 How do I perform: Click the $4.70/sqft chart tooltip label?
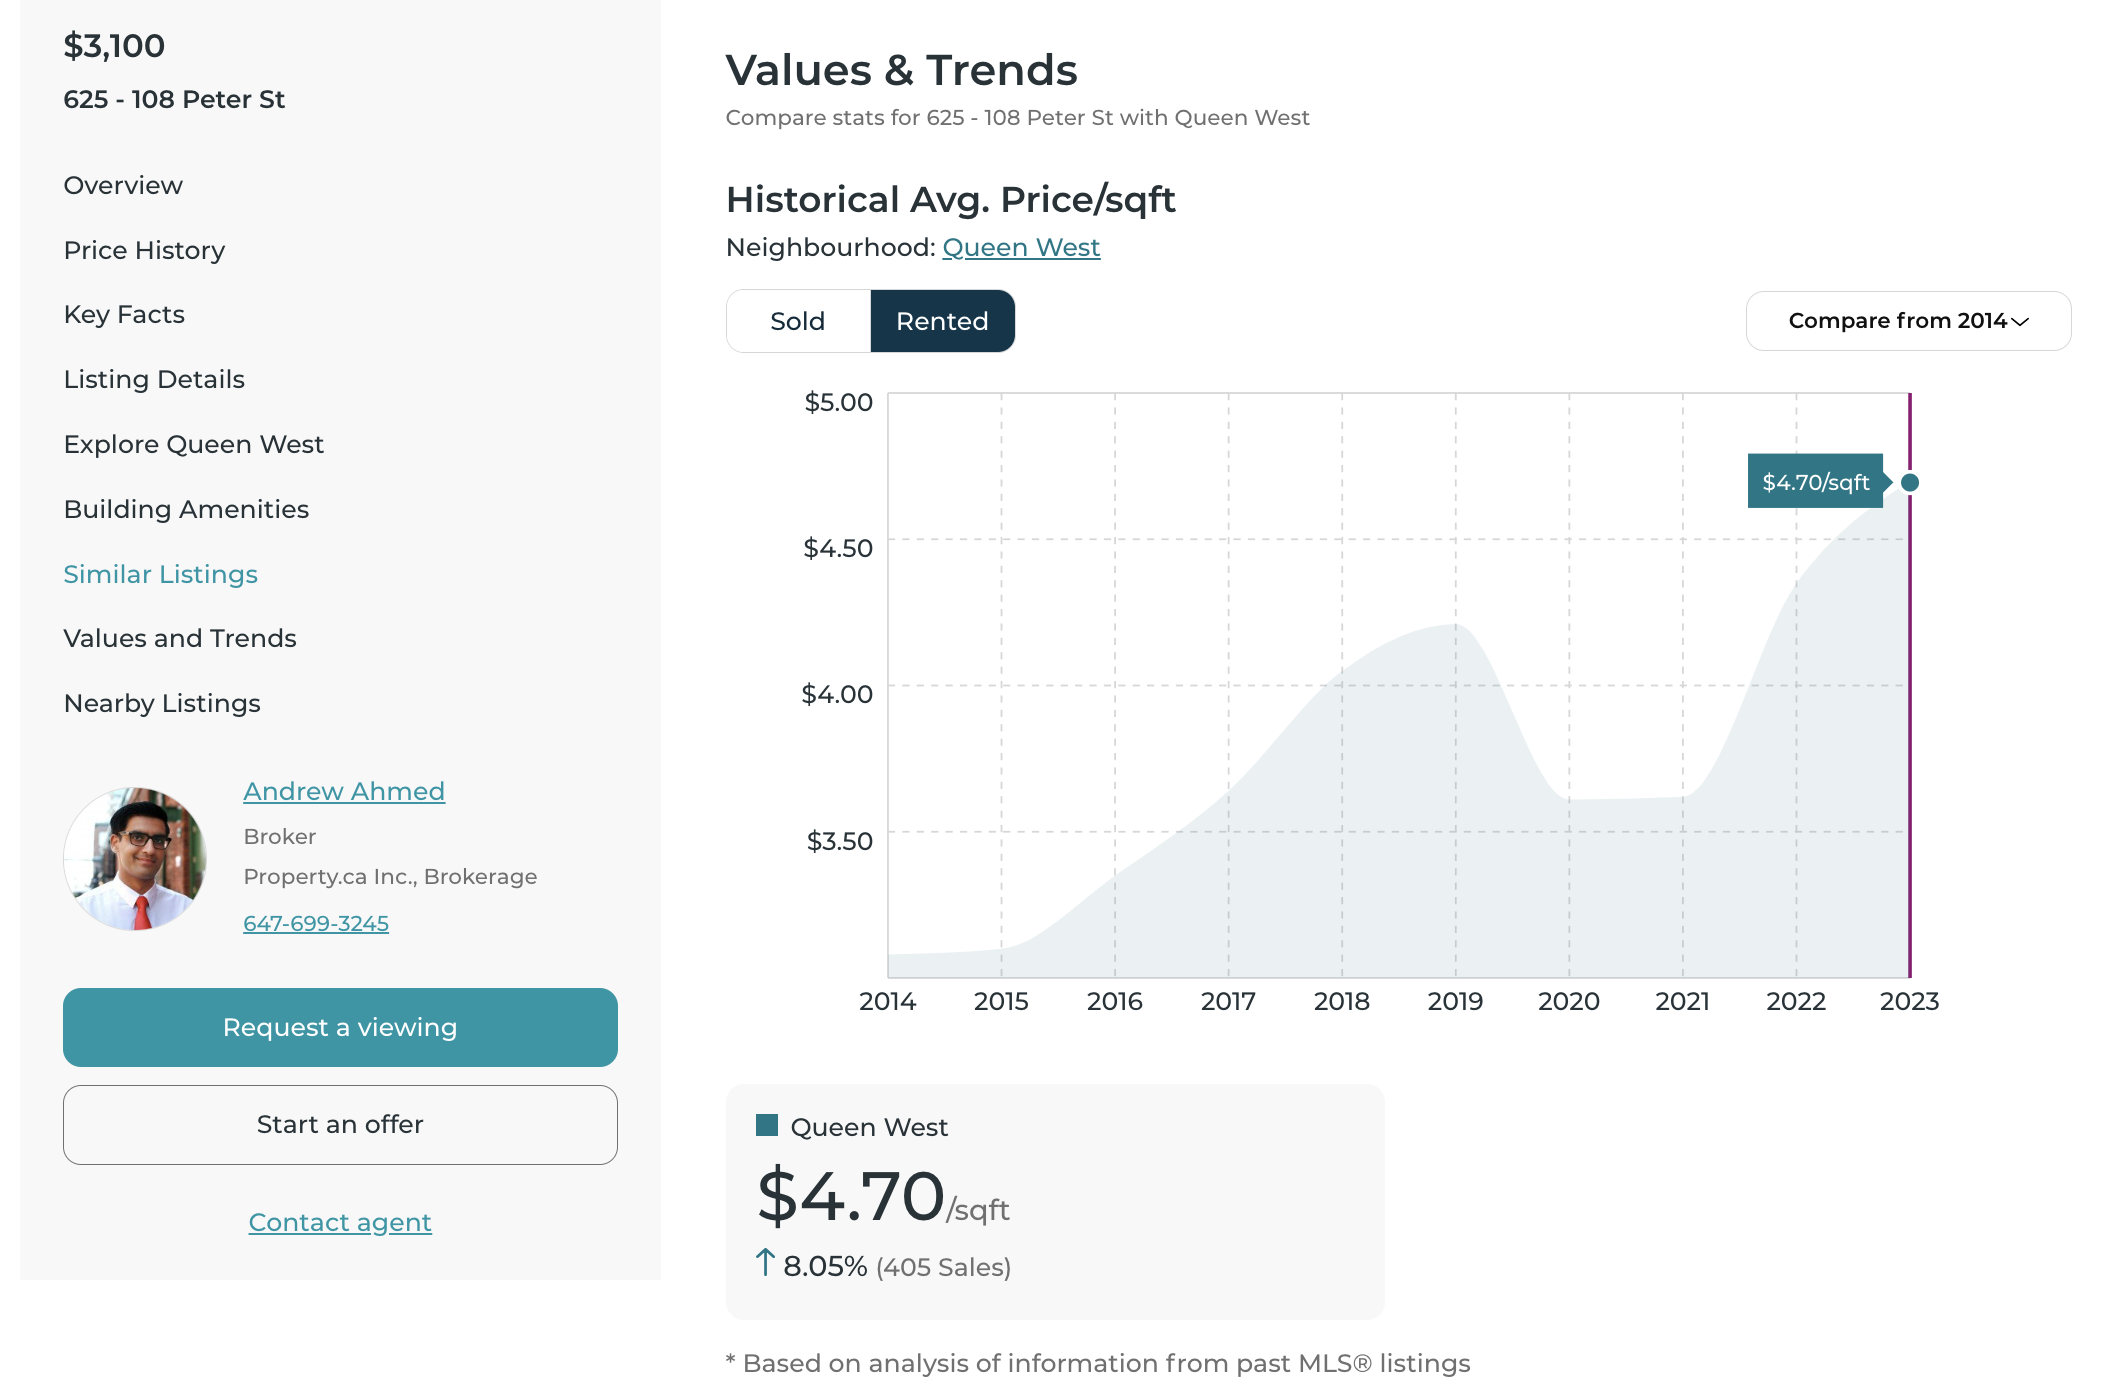[1814, 482]
